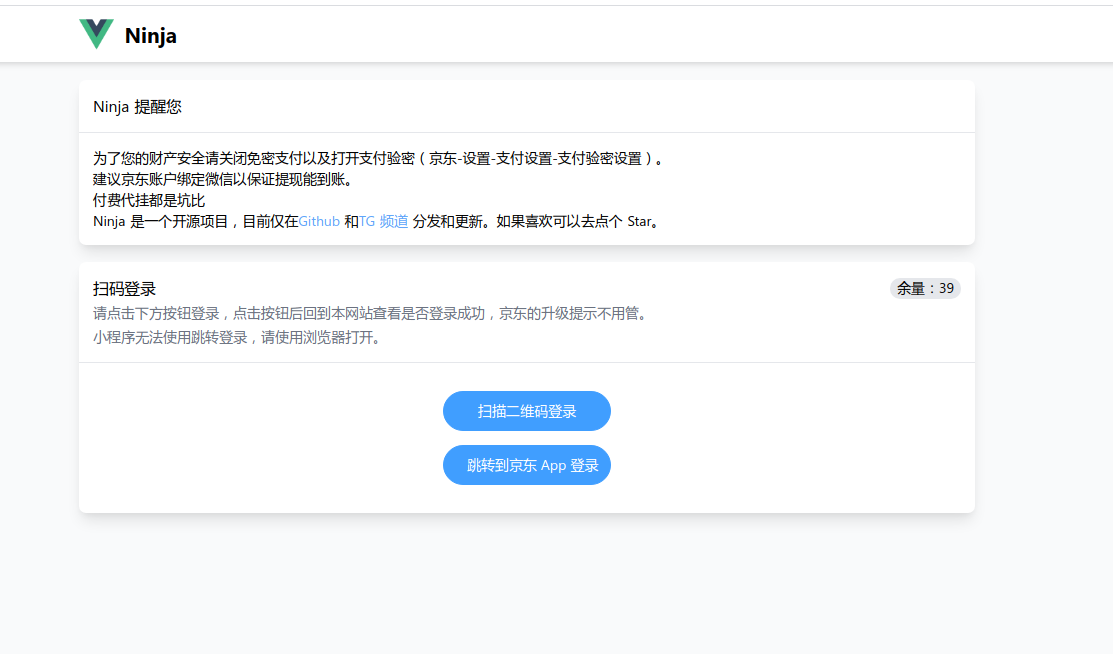Open the Github link

[319, 222]
